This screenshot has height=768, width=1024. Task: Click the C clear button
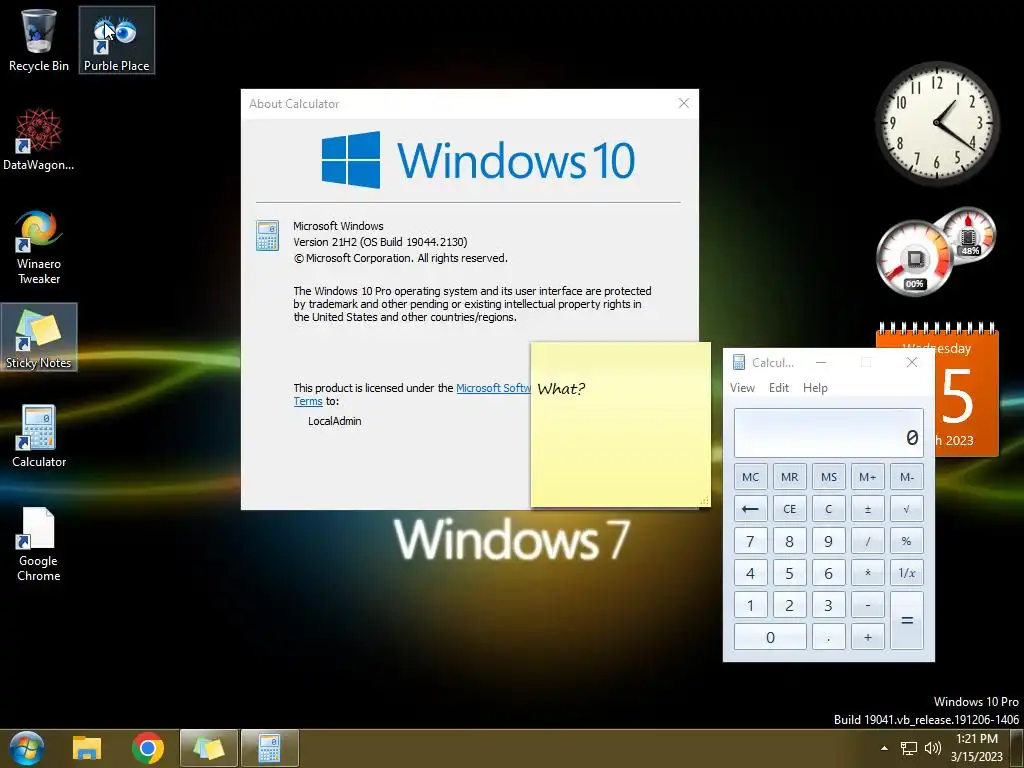coord(829,509)
